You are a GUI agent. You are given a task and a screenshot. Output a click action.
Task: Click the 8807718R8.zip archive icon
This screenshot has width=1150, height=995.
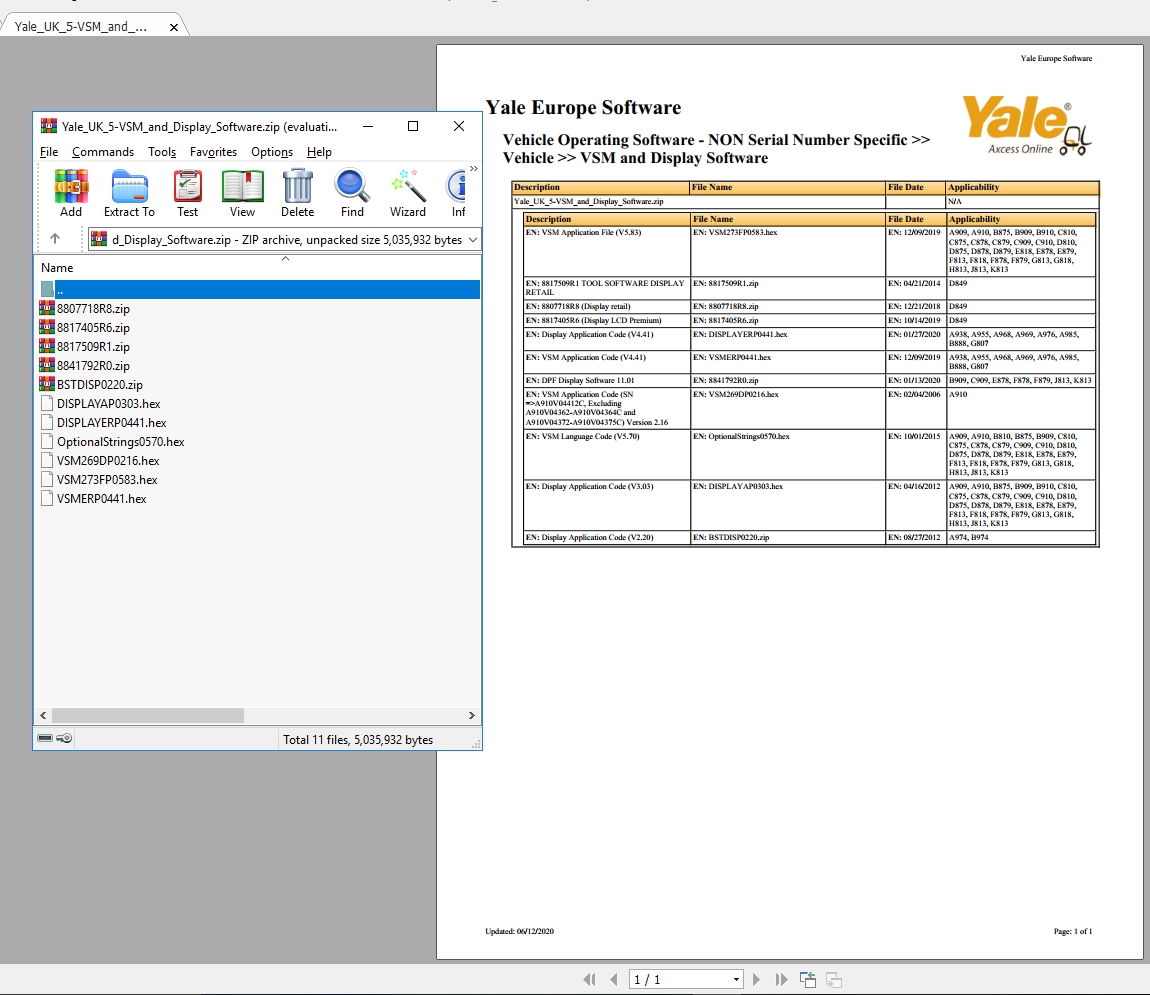(x=47, y=308)
